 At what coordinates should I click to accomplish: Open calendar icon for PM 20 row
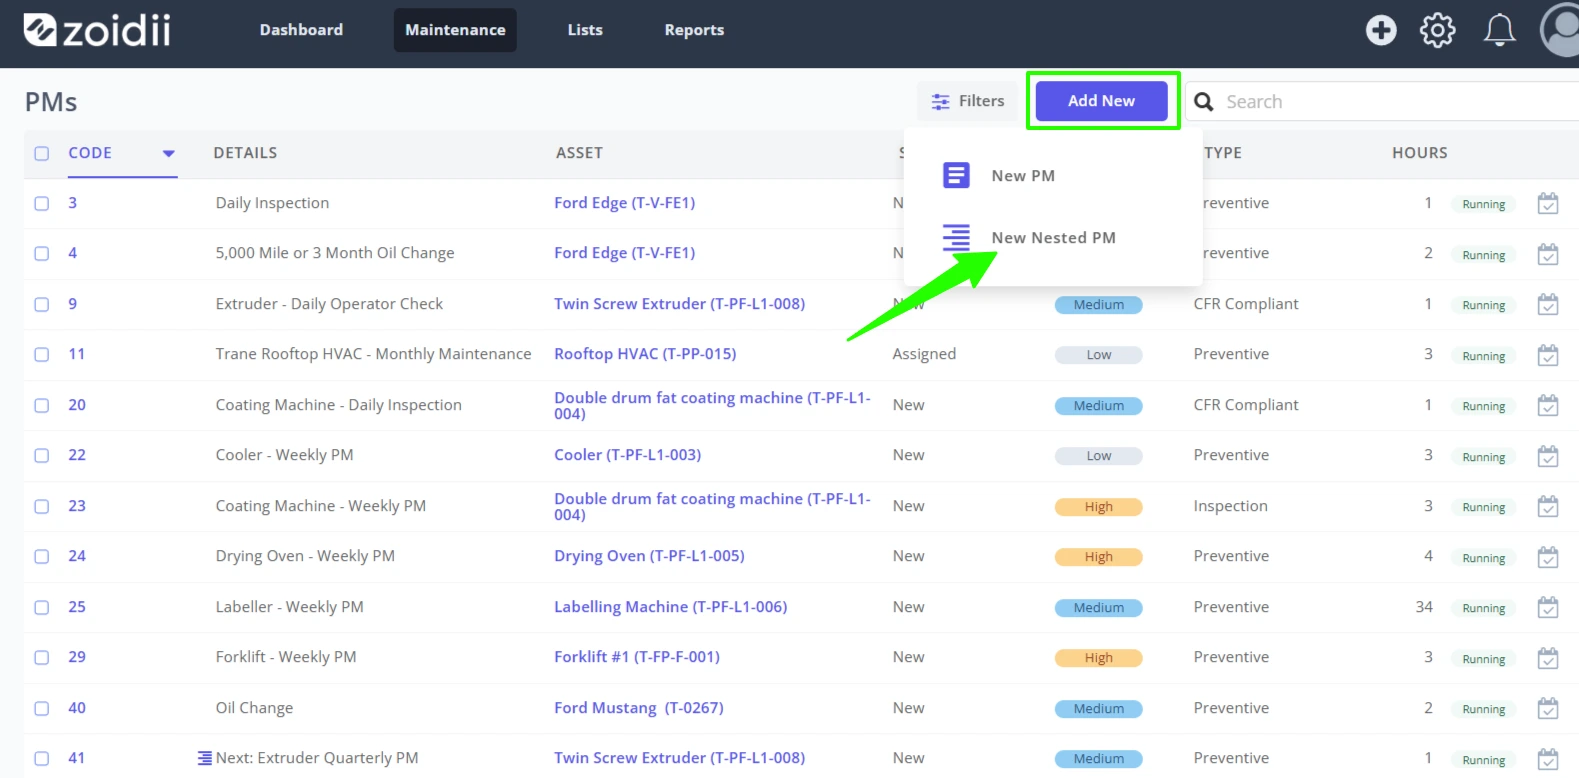point(1548,405)
